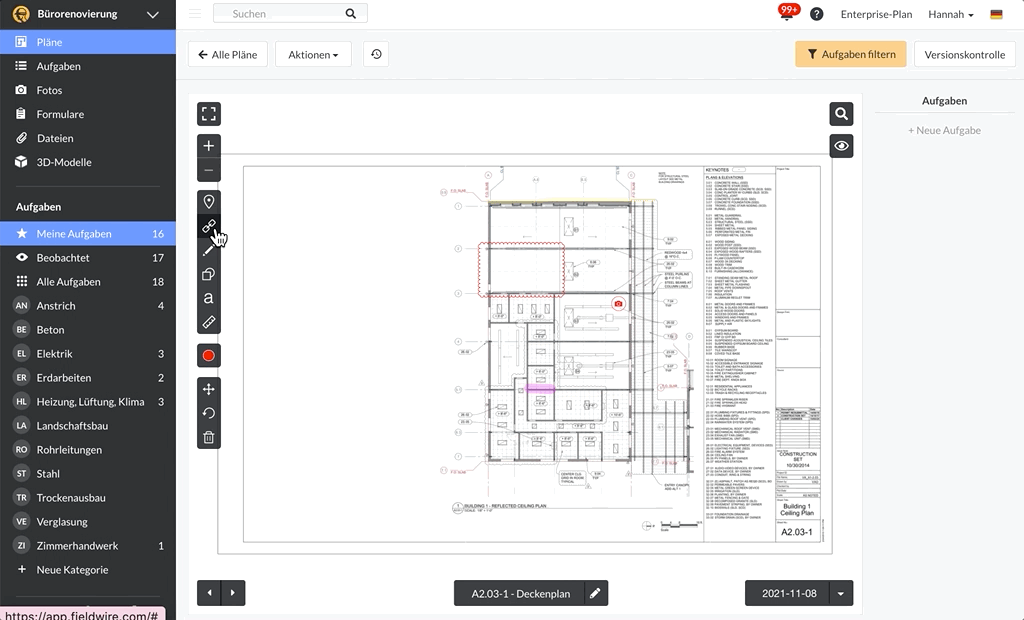Click the 2021-11-08 version date

pos(789,593)
